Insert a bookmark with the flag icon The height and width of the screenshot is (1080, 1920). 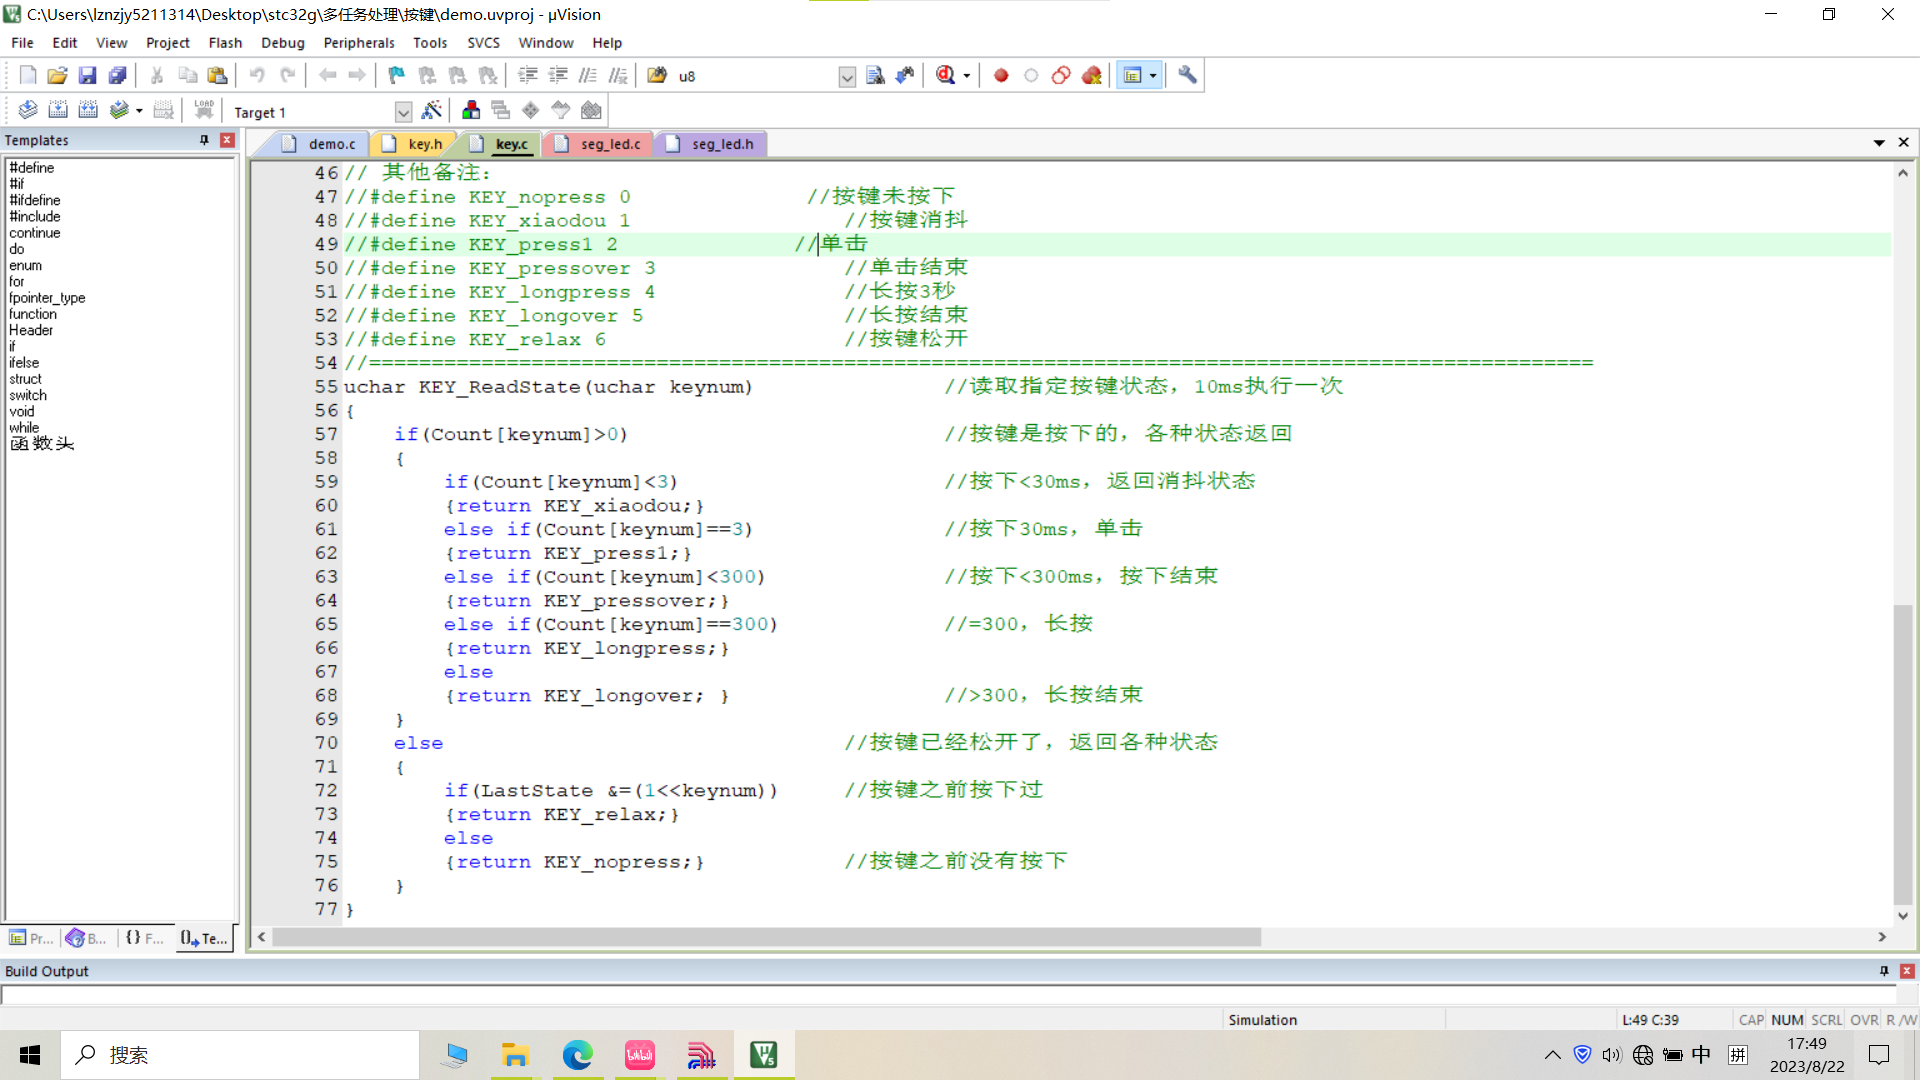pos(397,75)
